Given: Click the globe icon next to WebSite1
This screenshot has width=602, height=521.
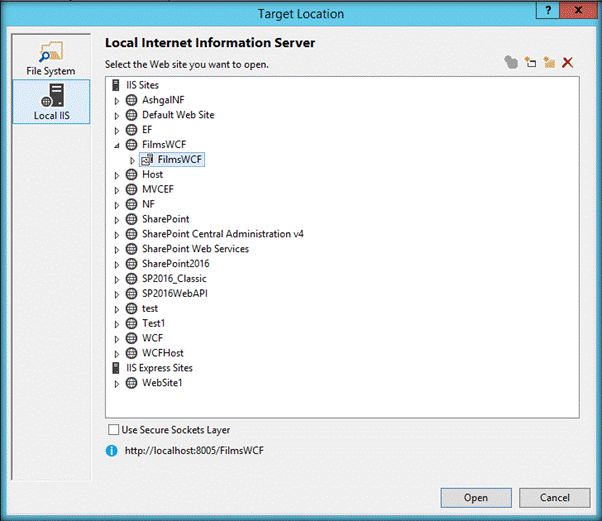Looking at the screenshot, I should 131,383.
